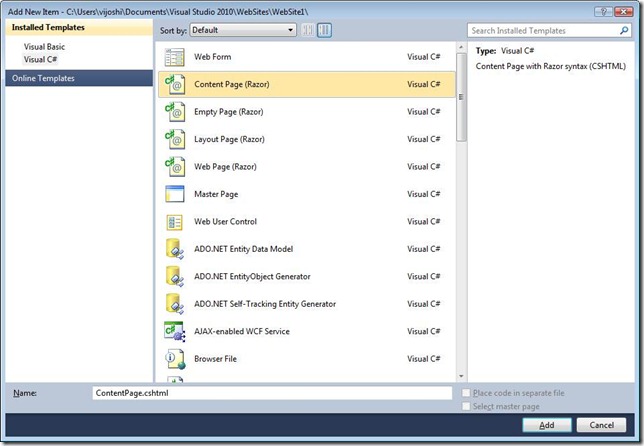Select the Web User Control icon

point(175,222)
